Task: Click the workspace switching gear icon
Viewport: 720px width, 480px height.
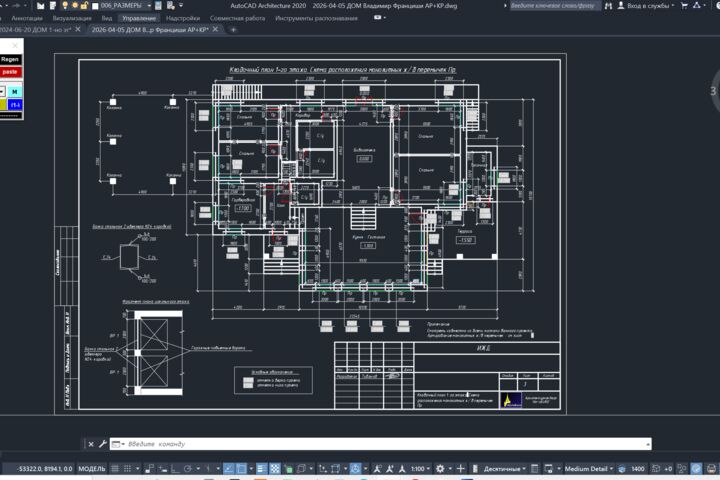Action: coord(440,469)
